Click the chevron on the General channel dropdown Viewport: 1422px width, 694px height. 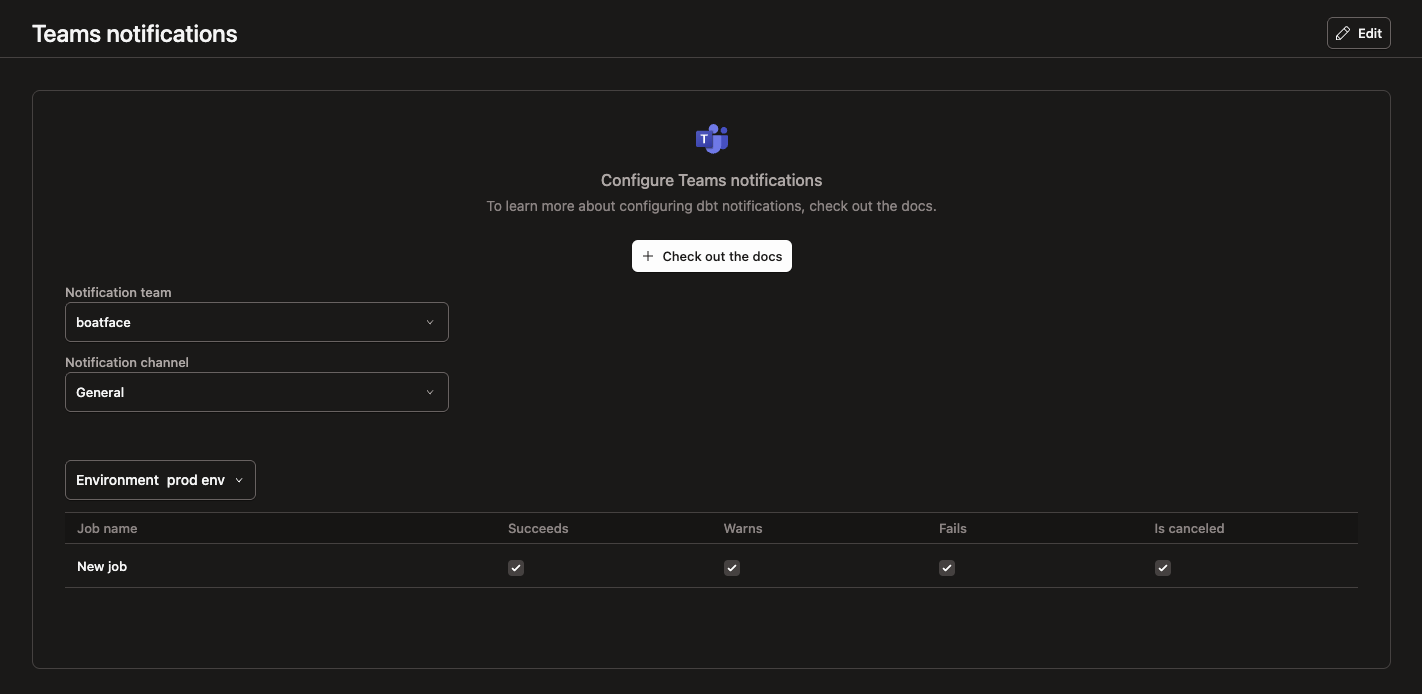pos(430,392)
